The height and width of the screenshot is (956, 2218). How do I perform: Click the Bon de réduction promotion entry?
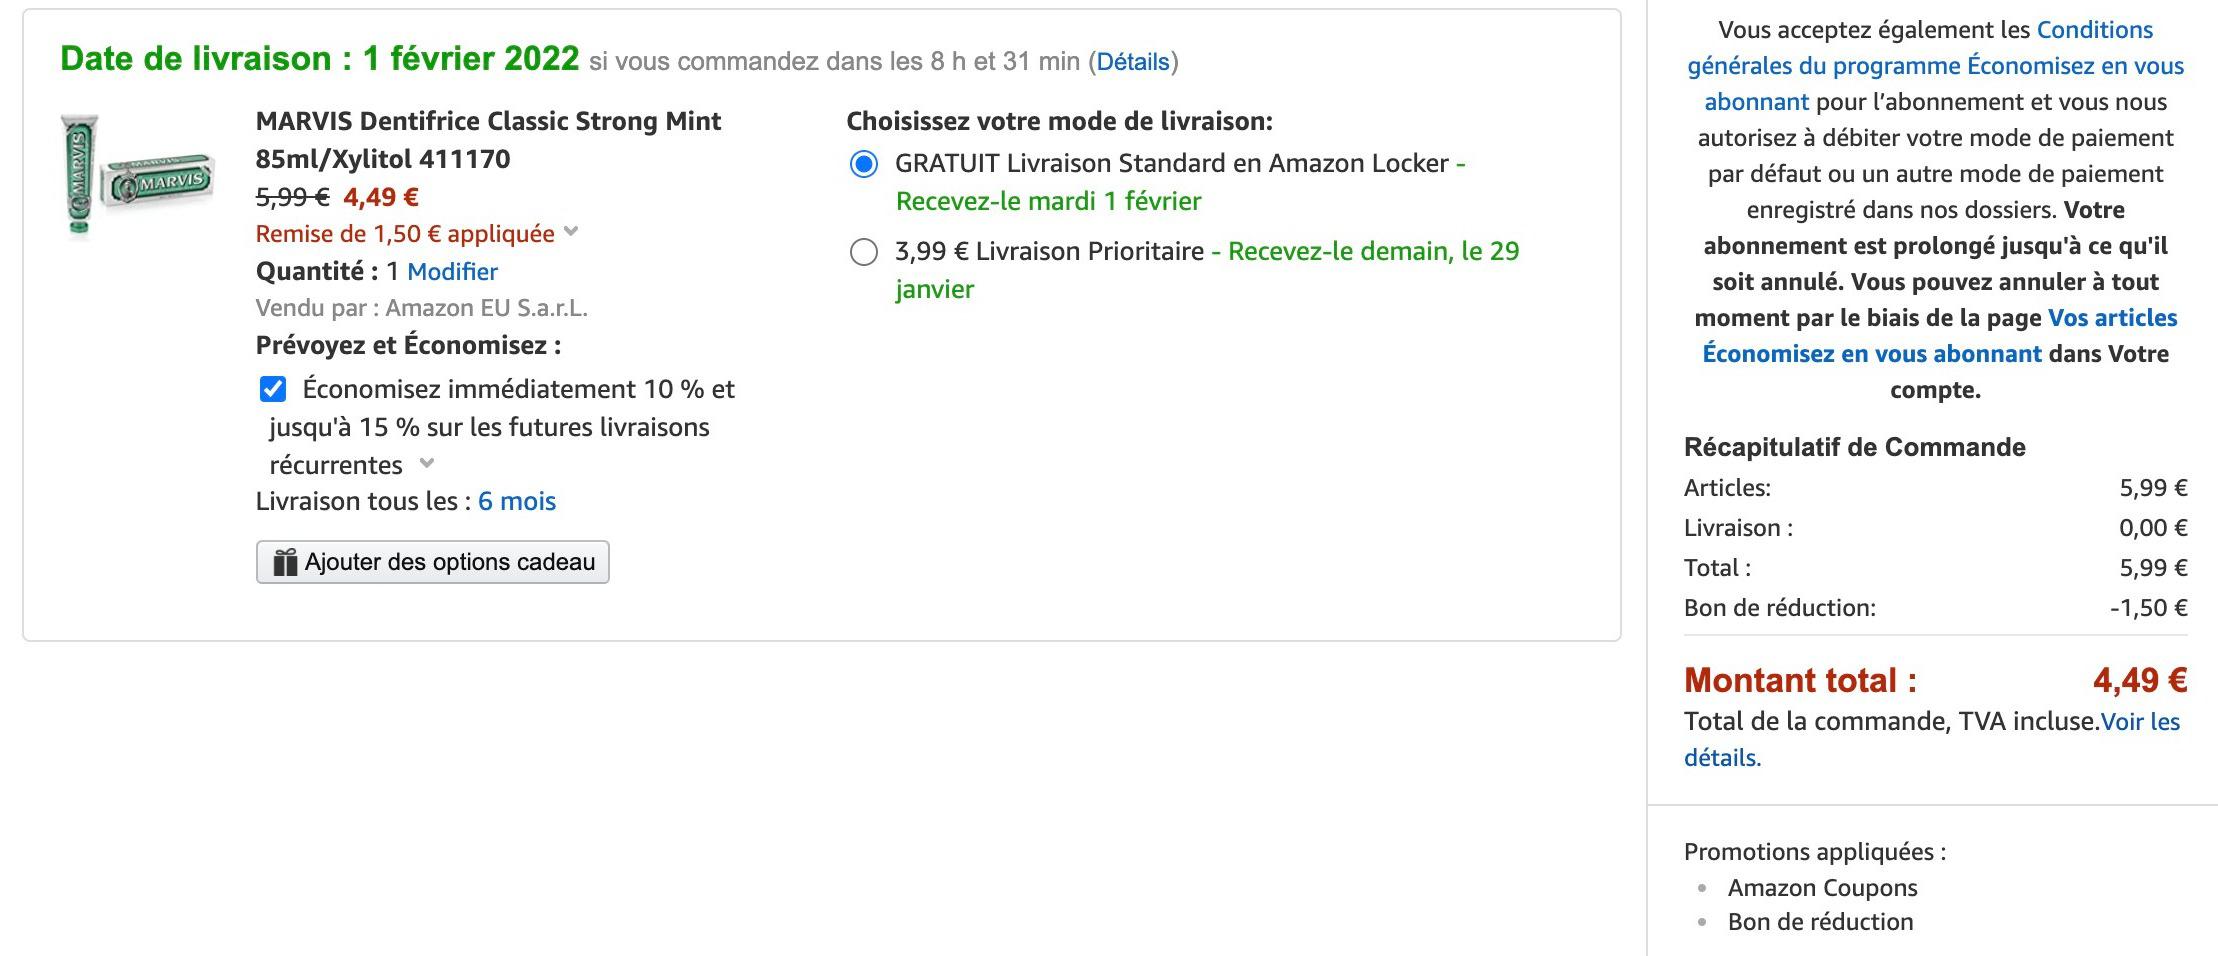click(1820, 922)
